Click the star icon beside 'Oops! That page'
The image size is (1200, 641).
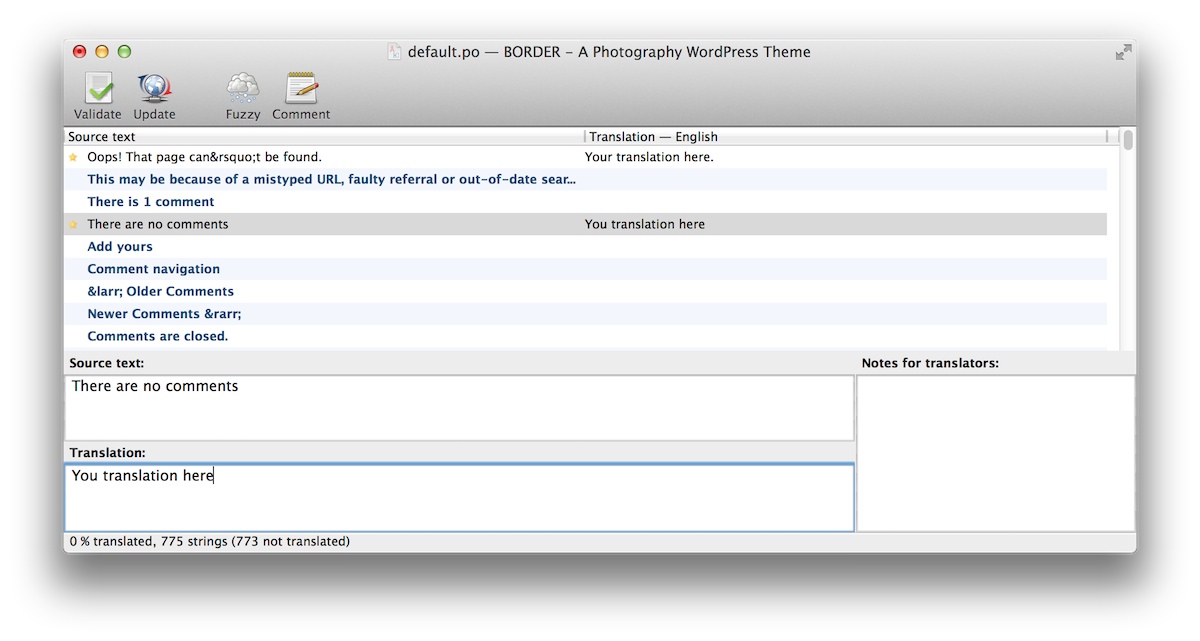(73, 157)
